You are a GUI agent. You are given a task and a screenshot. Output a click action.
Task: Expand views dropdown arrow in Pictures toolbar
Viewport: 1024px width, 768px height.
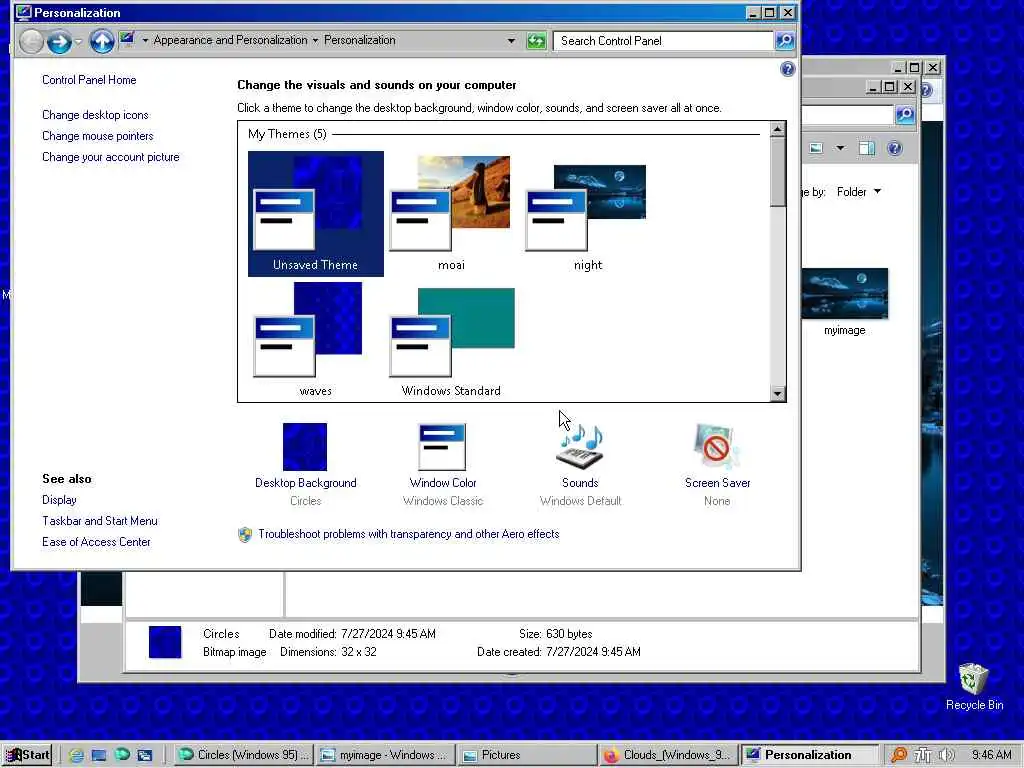click(840, 148)
